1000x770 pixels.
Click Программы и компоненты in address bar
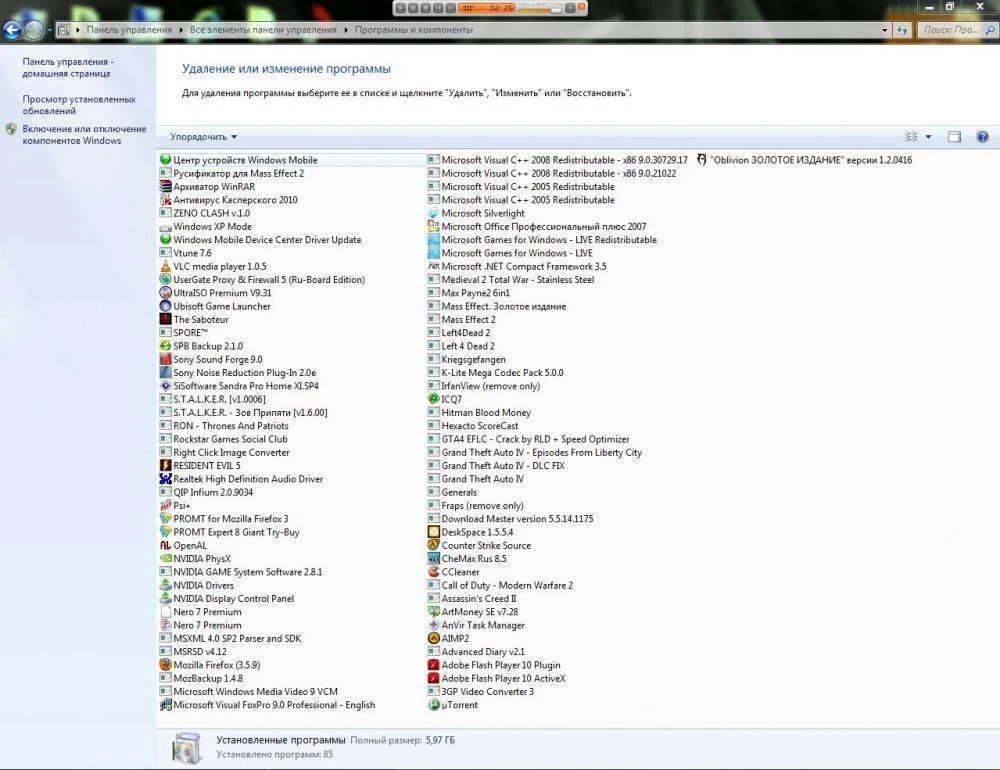[414, 29]
